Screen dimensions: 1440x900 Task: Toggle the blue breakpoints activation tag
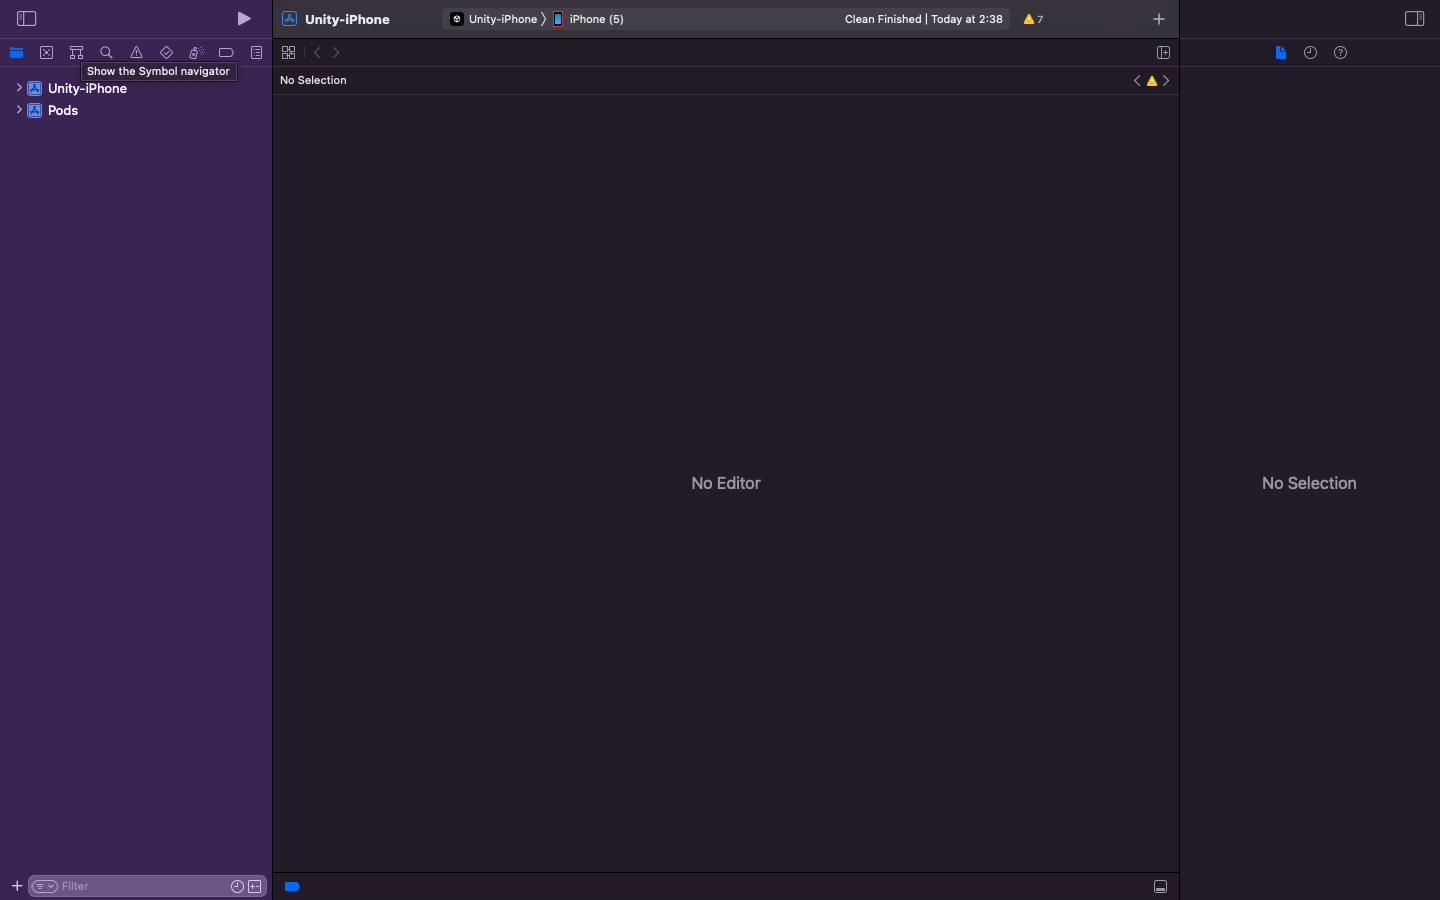292,886
